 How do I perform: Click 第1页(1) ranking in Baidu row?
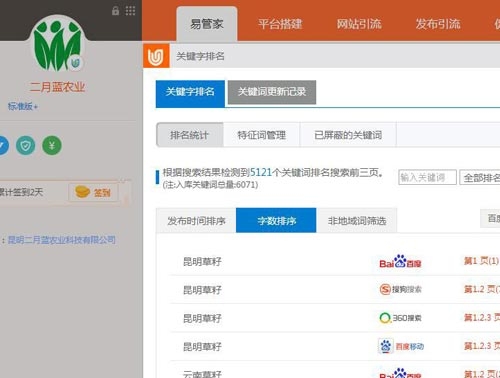481,261
